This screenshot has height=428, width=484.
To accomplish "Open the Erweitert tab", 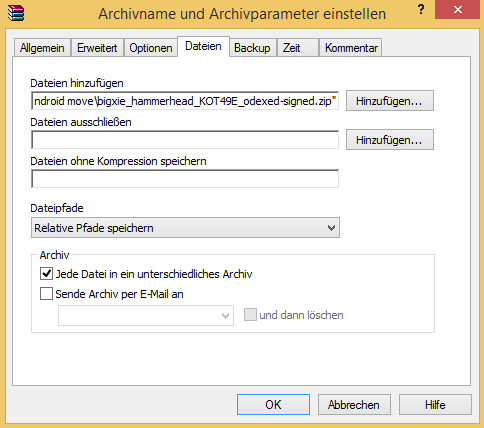I will [97, 48].
